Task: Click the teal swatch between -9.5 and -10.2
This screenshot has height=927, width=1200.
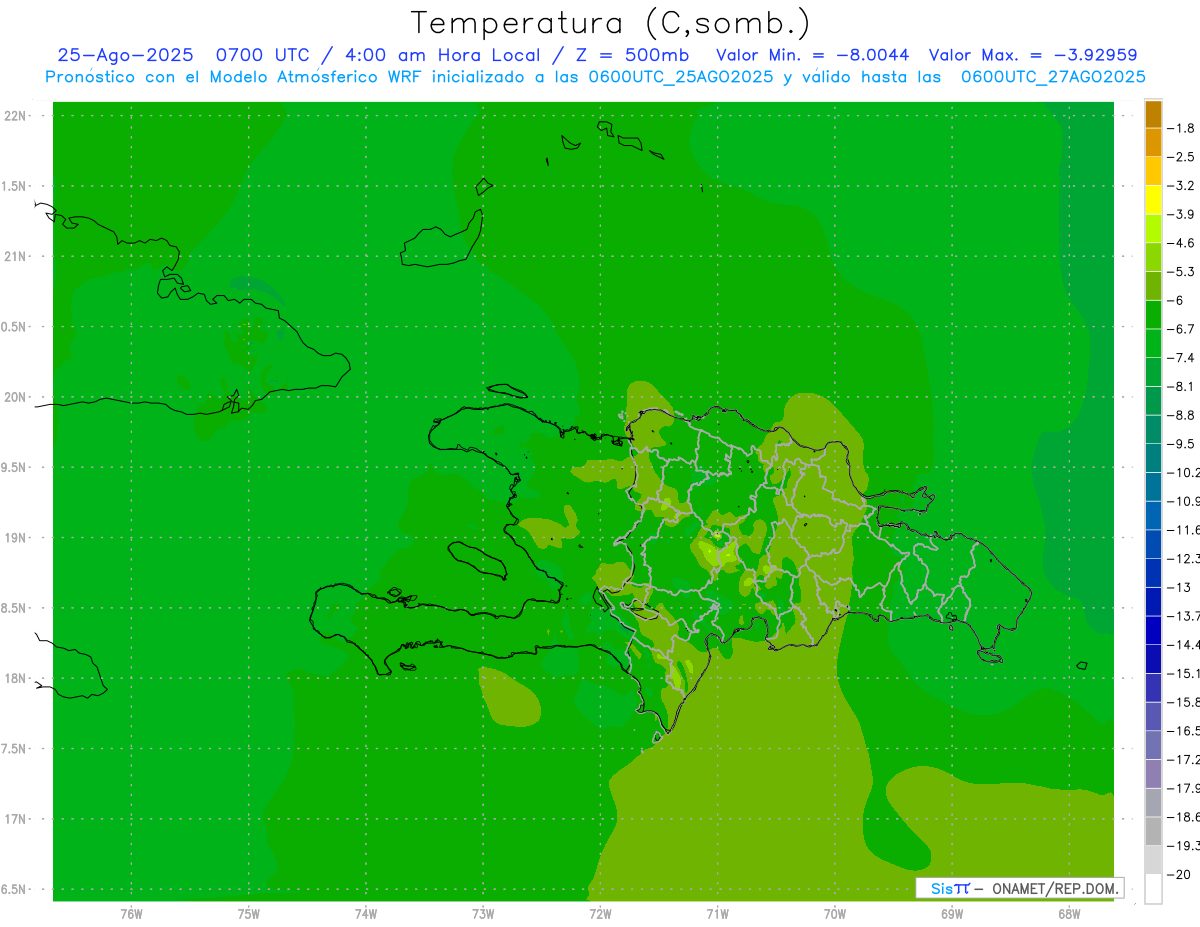Action: pos(1153,458)
